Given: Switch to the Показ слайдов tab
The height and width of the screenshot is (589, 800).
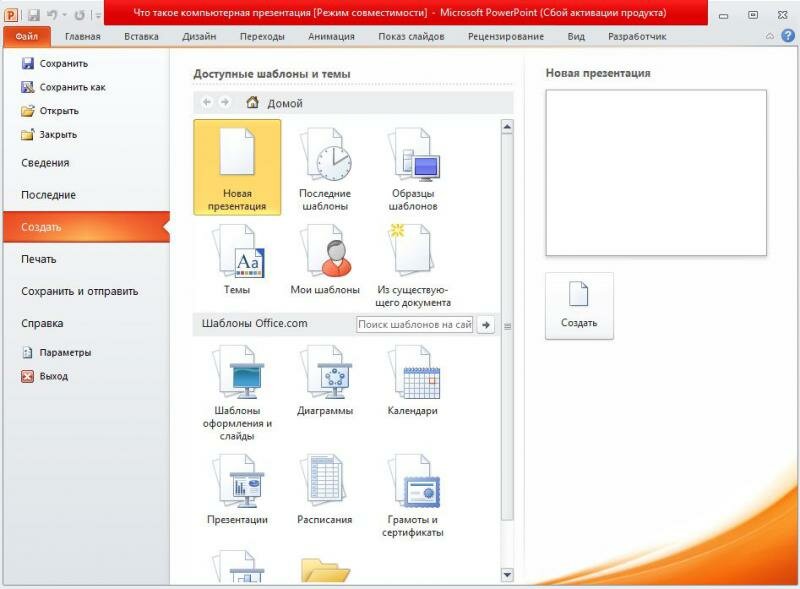Looking at the screenshot, I should pos(411,36).
